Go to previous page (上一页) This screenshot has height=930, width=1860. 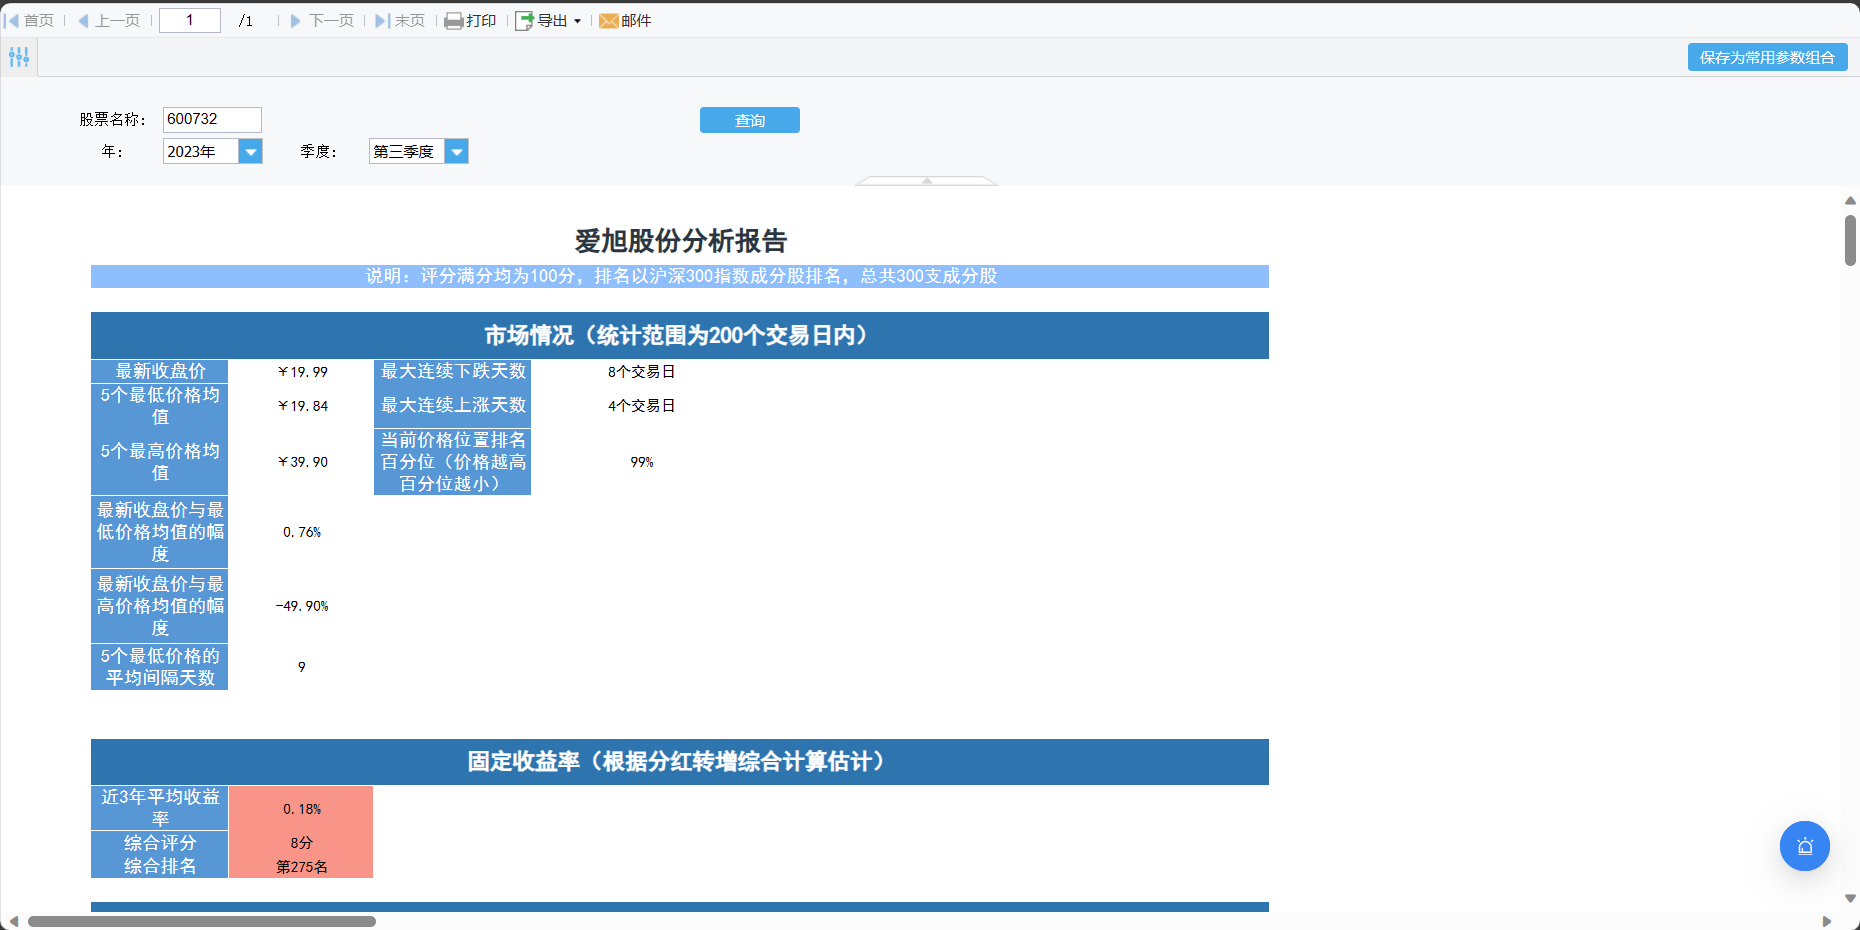pos(109,20)
